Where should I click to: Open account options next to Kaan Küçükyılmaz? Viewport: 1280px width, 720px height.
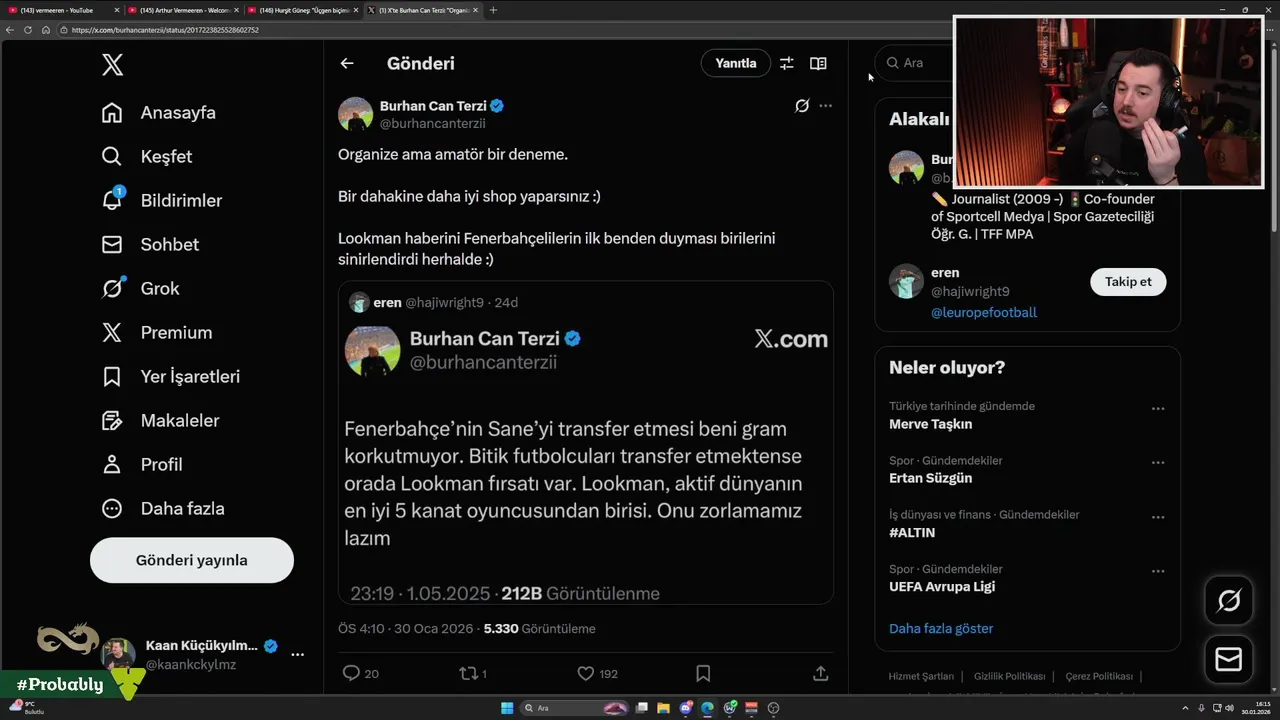coord(297,654)
